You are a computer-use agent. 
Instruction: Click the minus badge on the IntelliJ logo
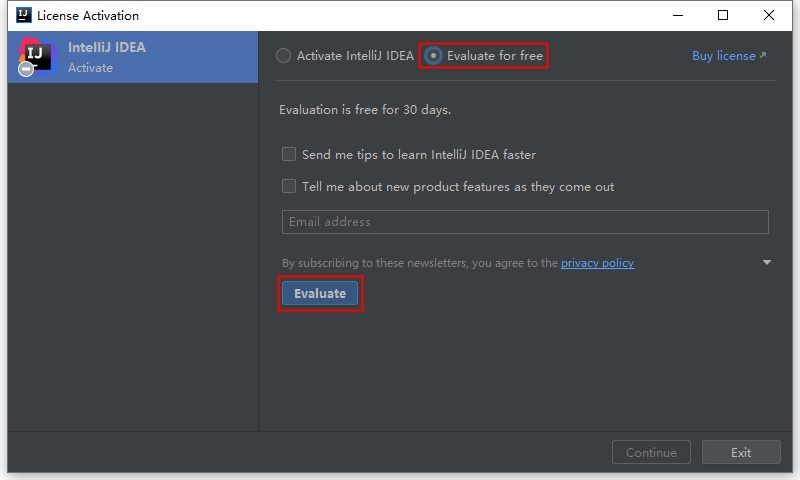(x=26, y=69)
